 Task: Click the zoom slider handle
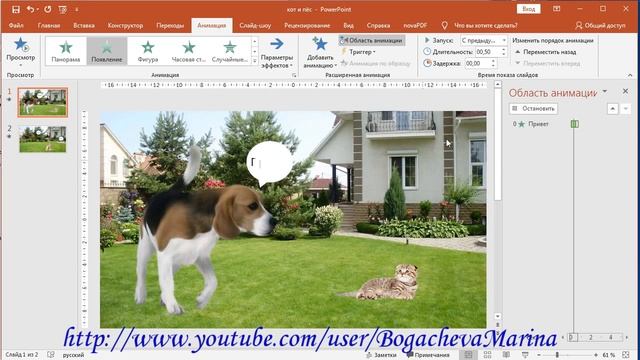(x=557, y=355)
